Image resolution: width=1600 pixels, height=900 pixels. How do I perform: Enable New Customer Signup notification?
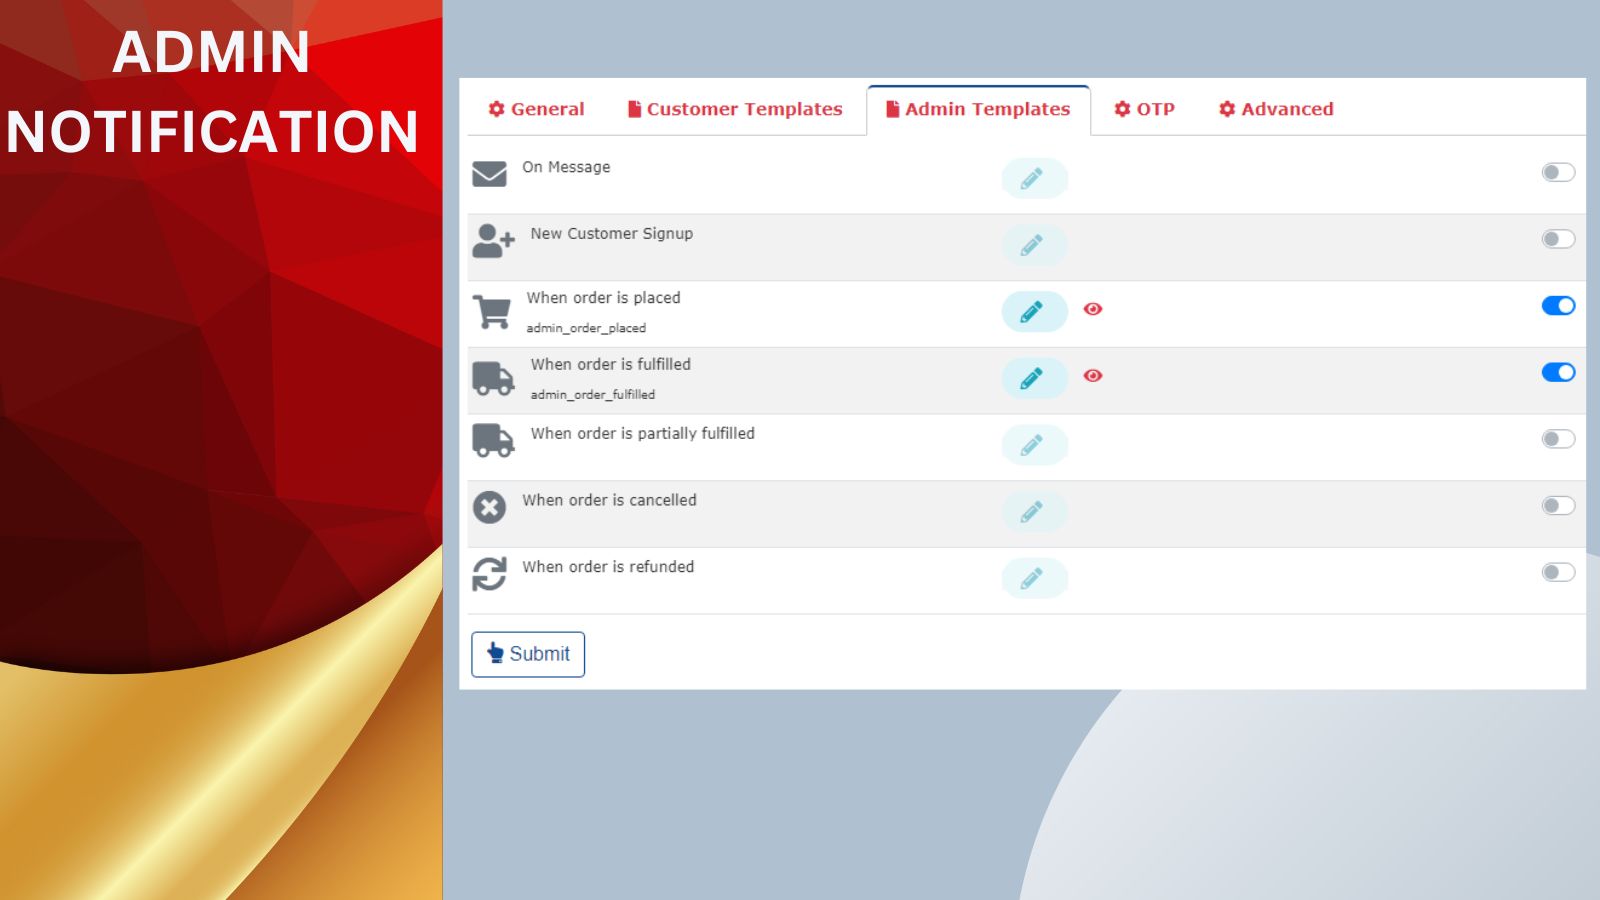[x=1558, y=239]
